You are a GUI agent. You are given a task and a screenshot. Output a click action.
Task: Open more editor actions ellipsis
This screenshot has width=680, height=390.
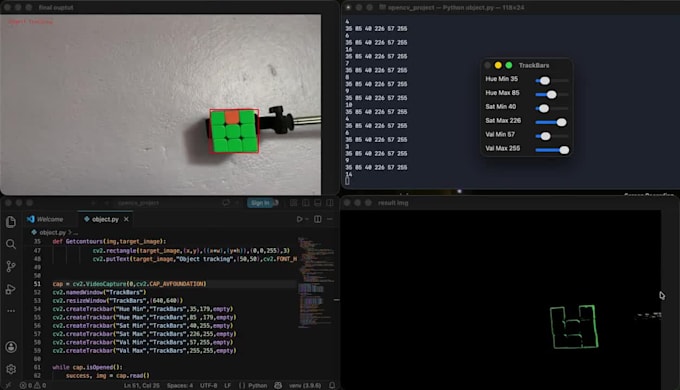pos(330,219)
